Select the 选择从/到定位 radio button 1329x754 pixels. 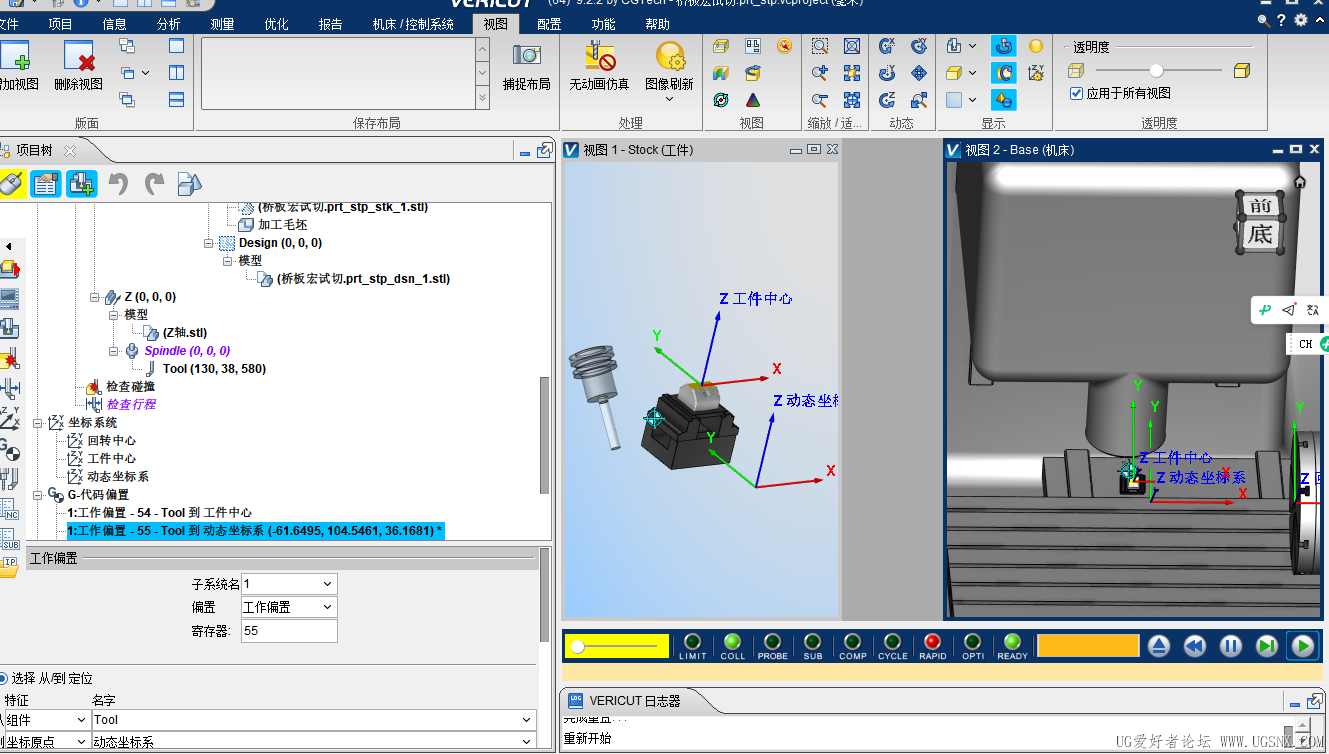pyautogui.click(x=3, y=678)
